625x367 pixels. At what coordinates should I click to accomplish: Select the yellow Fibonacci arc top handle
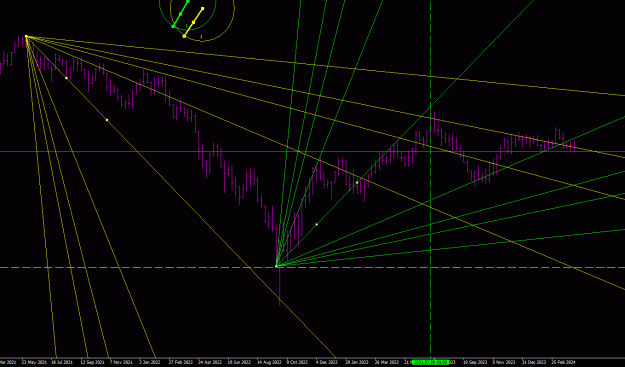[x=202, y=8]
